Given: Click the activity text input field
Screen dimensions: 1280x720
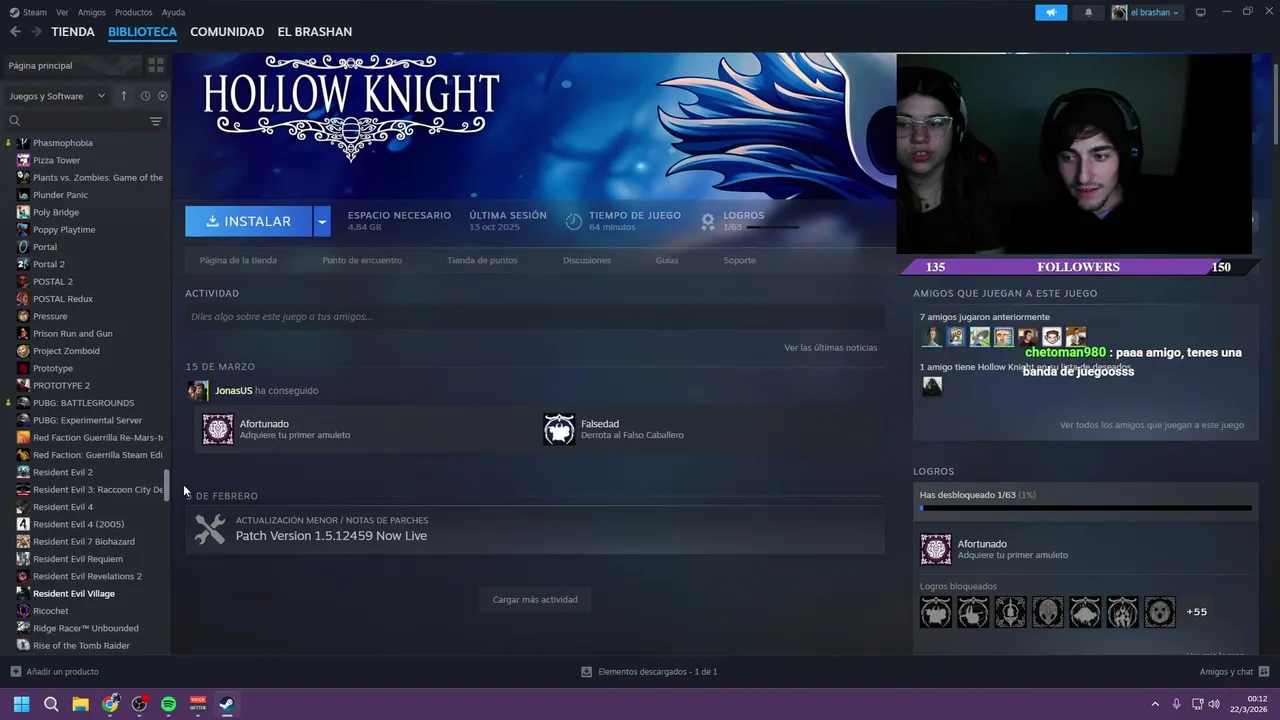Looking at the screenshot, I should pos(535,317).
